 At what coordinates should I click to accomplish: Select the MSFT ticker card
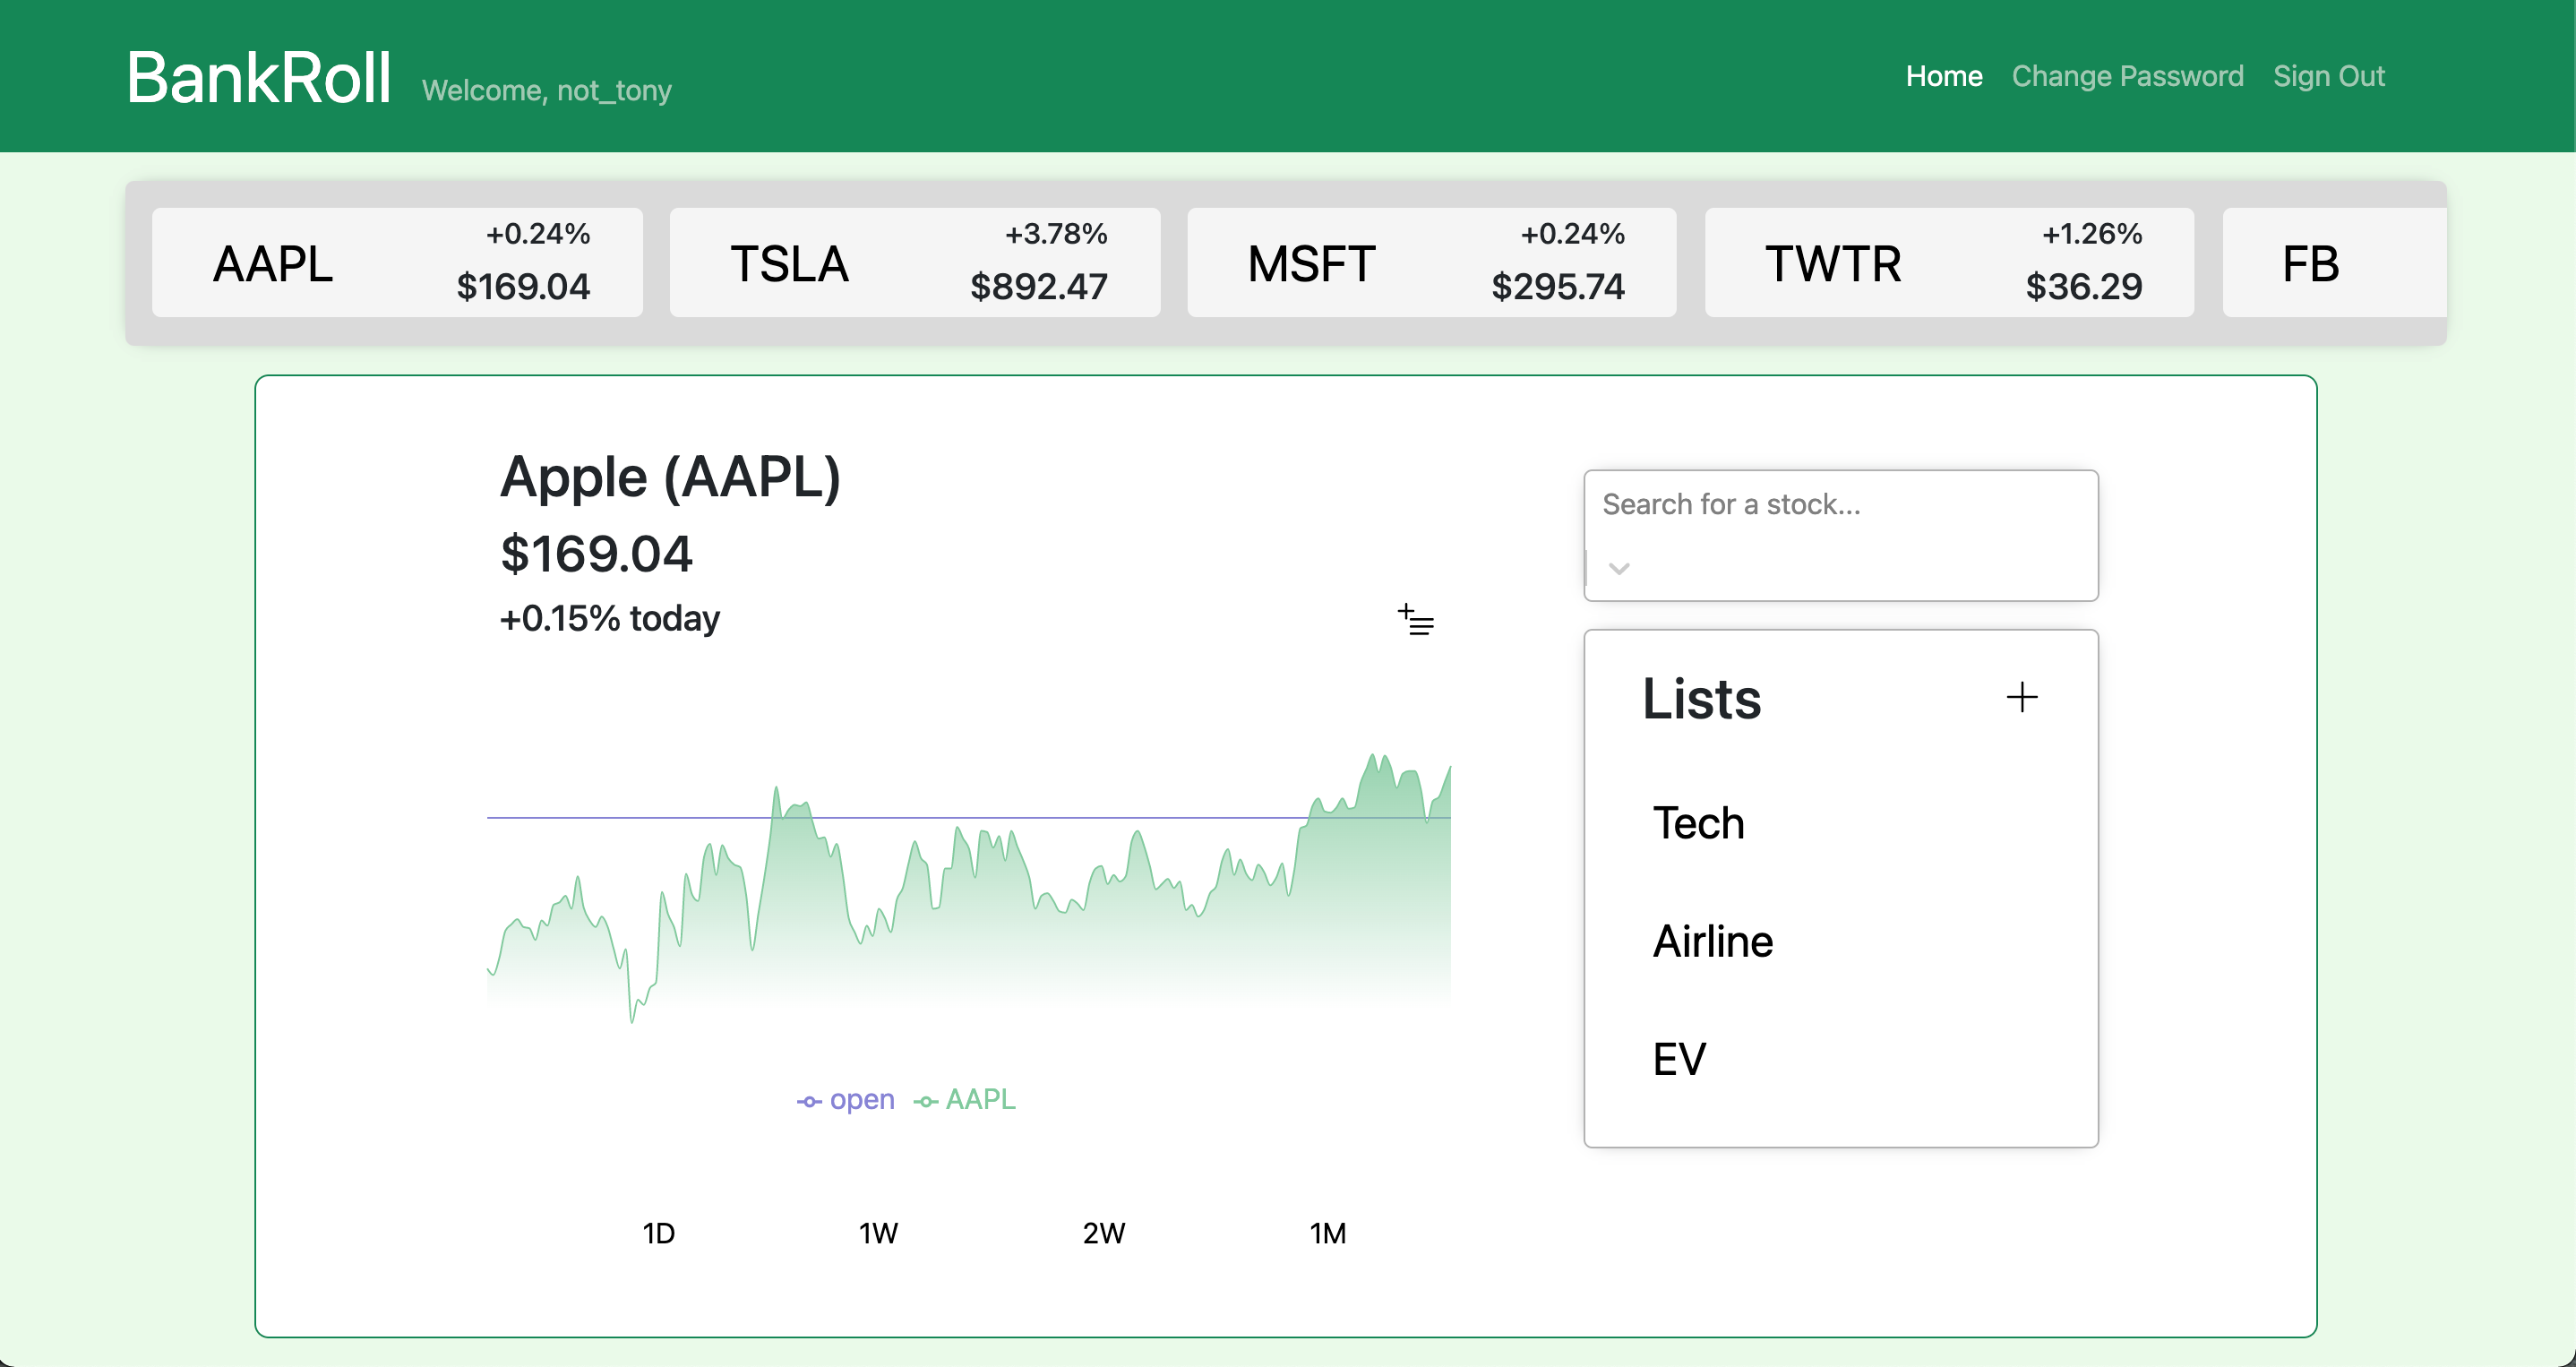(1431, 263)
